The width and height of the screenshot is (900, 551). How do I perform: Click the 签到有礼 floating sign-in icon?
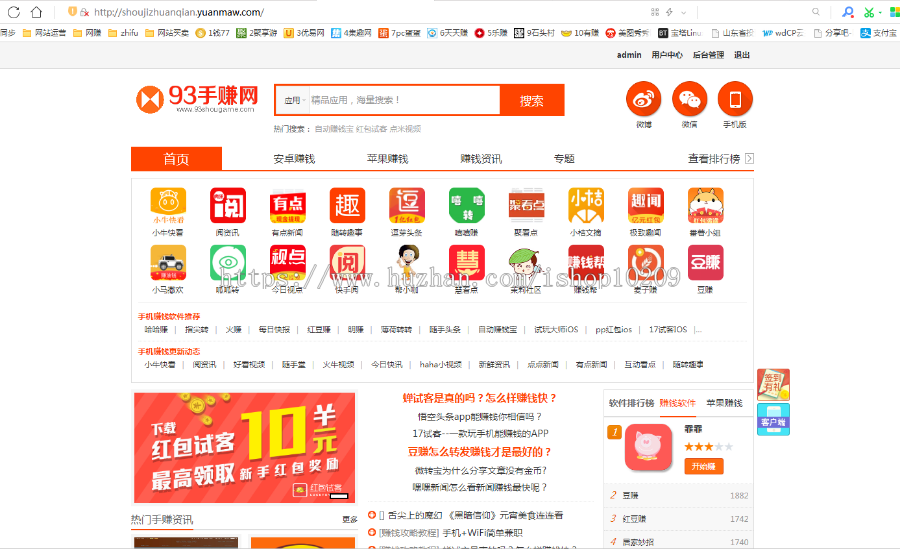pyautogui.click(x=773, y=385)
